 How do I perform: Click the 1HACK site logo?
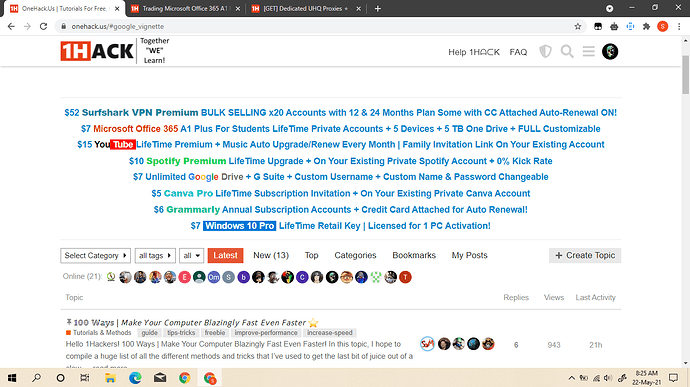click(x=97, y=51)
